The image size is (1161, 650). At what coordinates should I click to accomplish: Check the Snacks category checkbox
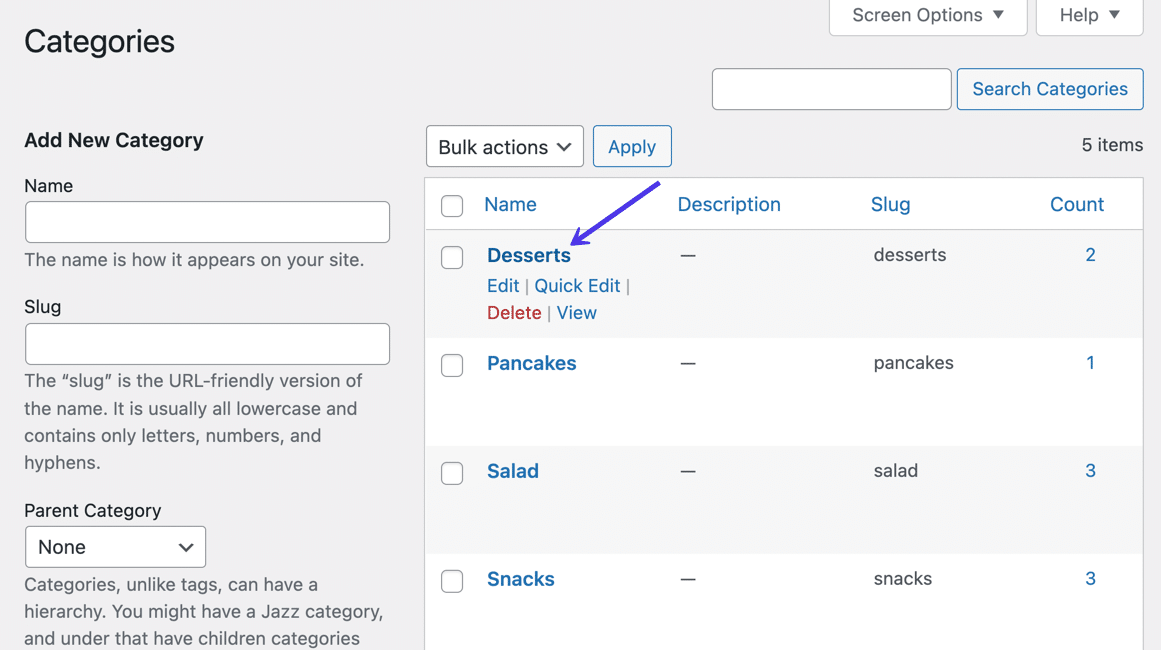451,581
